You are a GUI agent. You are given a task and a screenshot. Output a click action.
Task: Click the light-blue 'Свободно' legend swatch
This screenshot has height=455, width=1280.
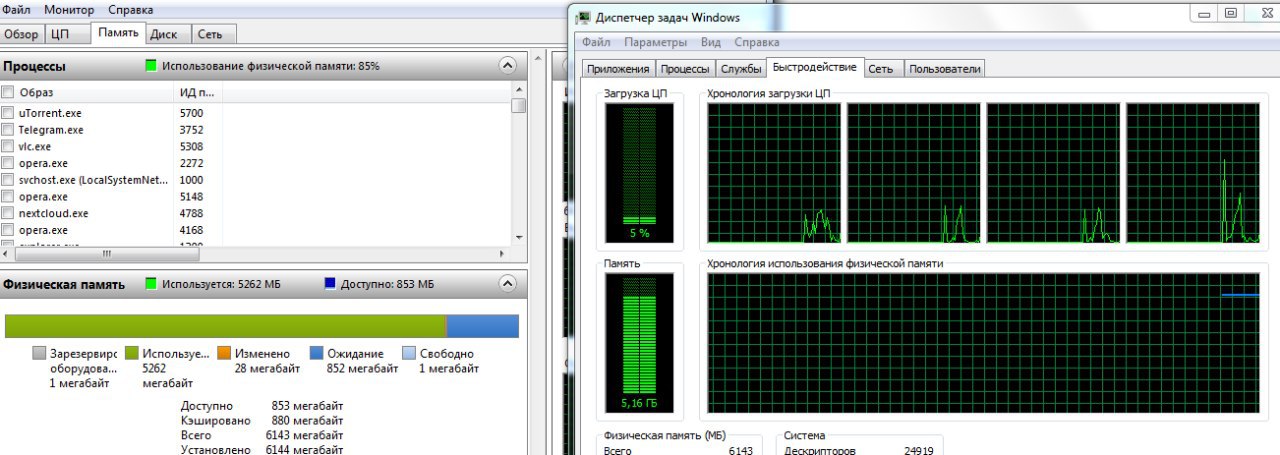(409, 353)
